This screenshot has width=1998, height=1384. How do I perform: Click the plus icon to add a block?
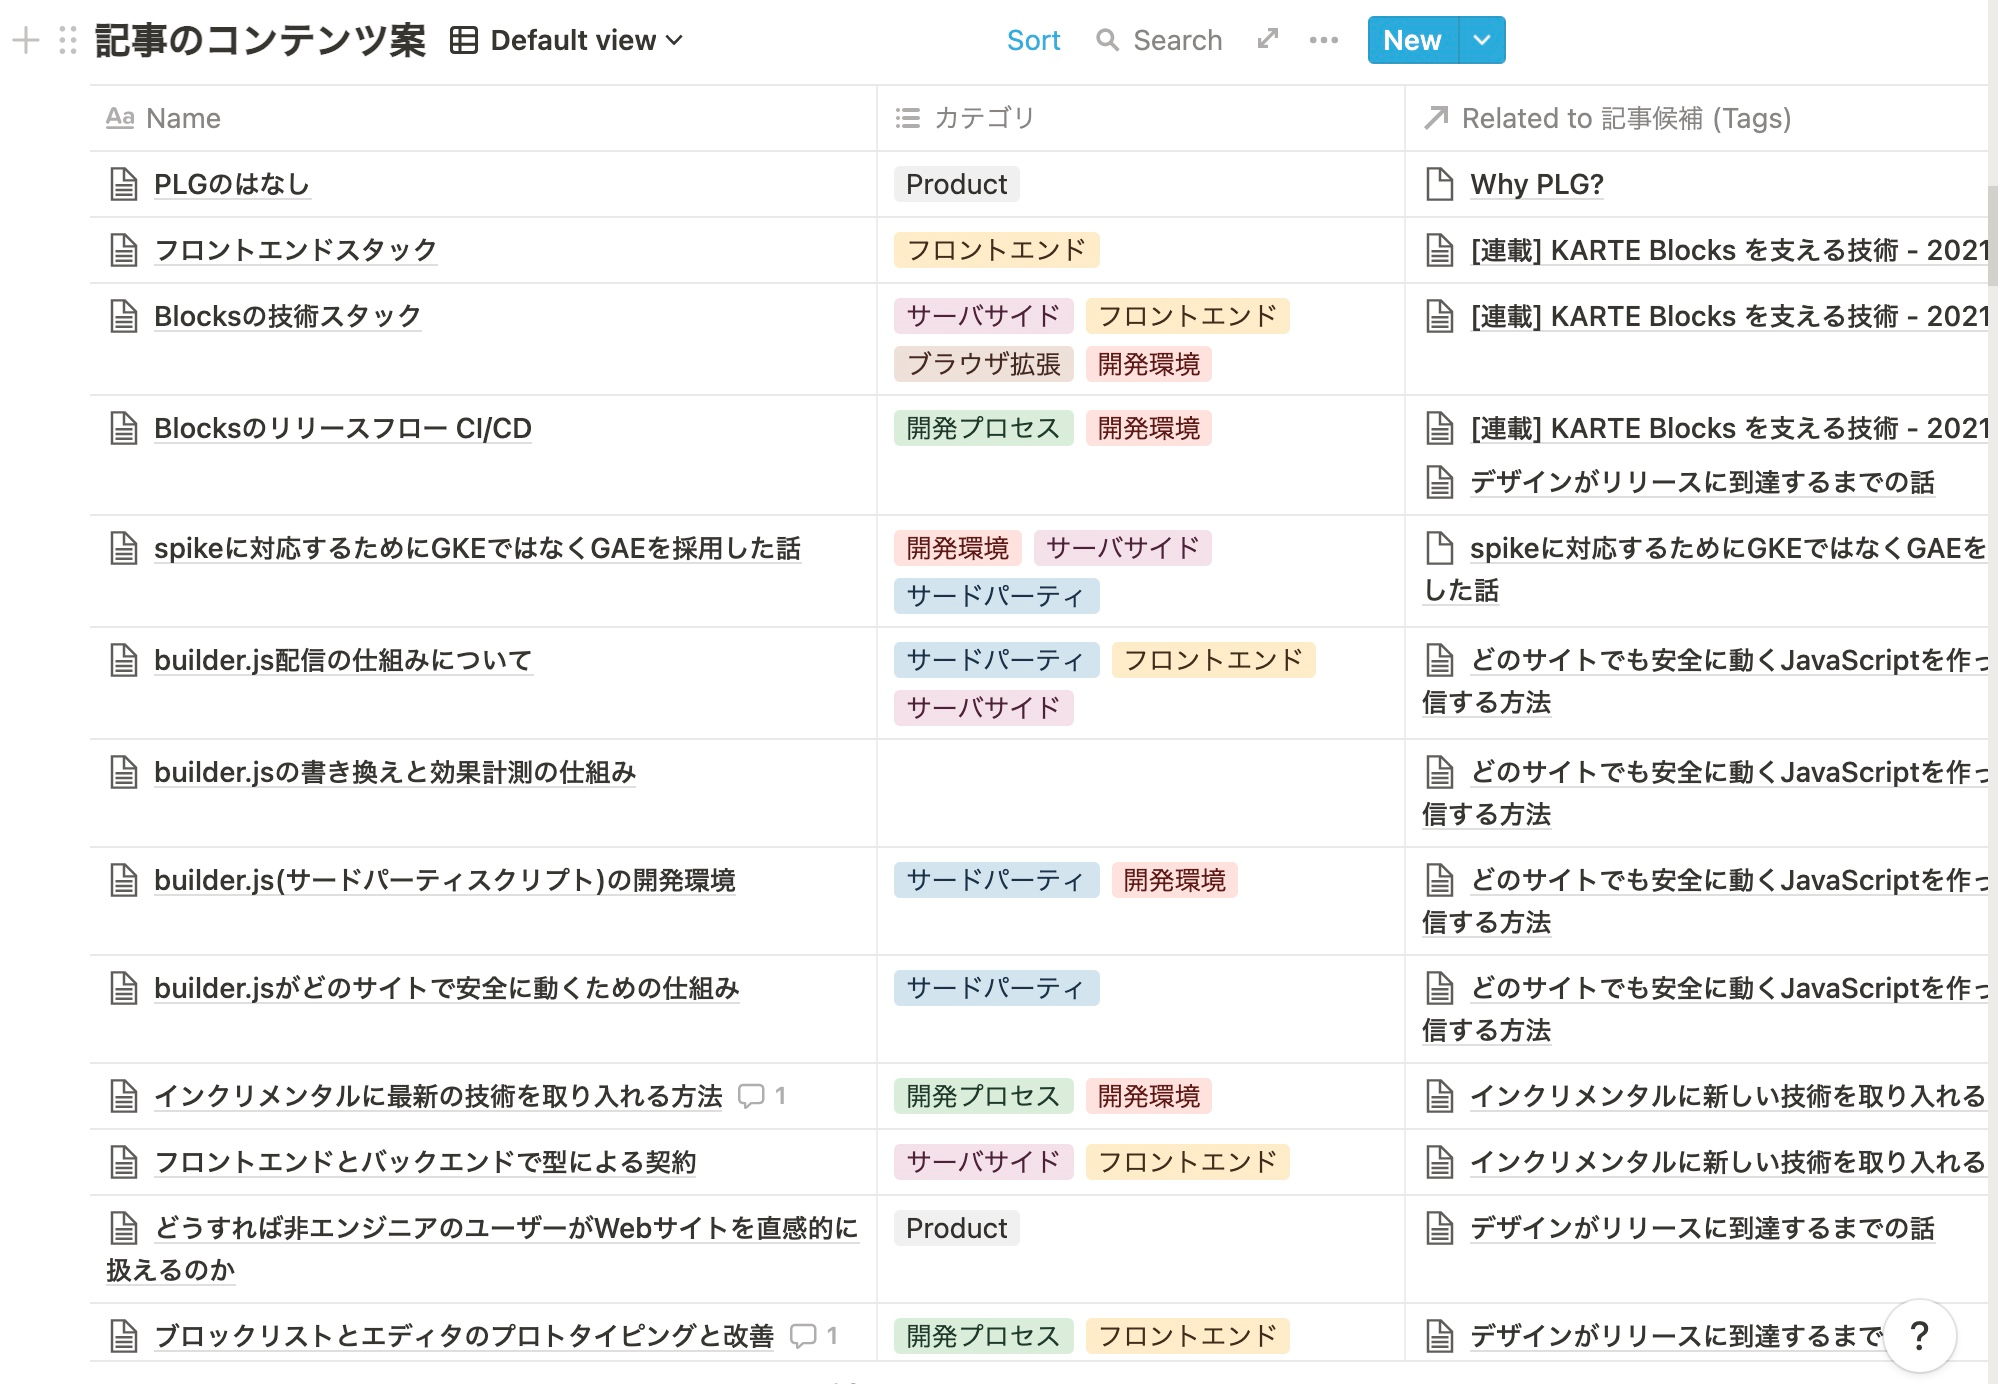tap(26, 41)
